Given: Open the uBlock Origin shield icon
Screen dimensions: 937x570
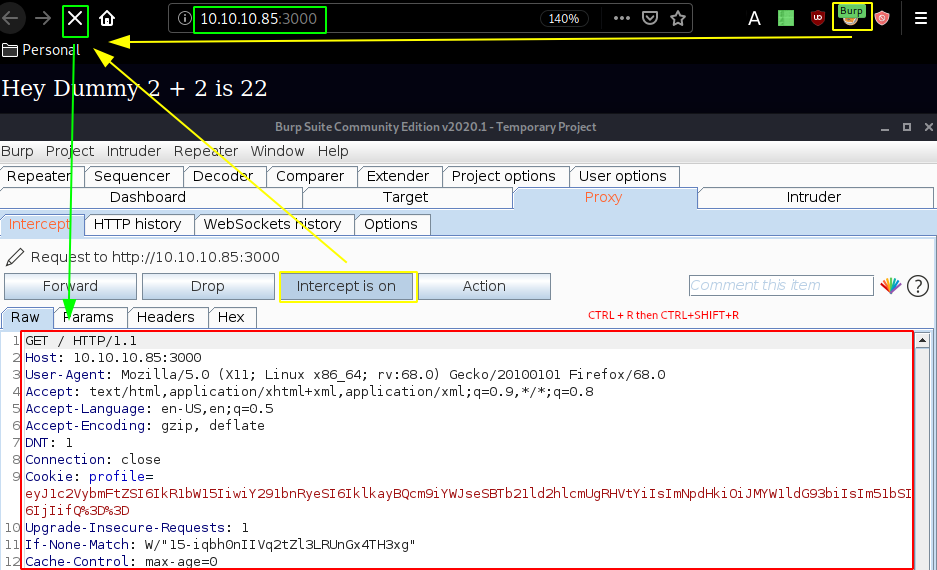Looking at the screenshot, I should (x=817, y=19).
